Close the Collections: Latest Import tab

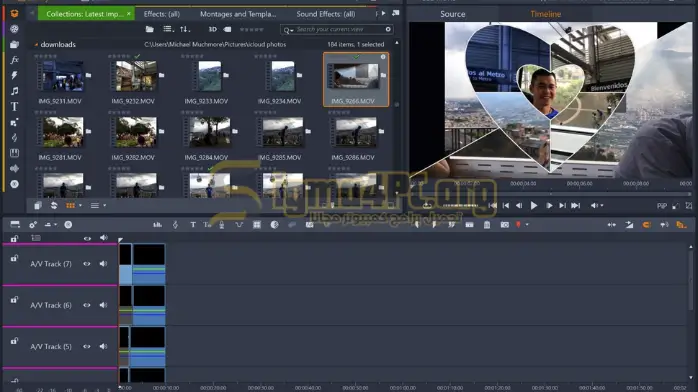[x=129, y=14]
